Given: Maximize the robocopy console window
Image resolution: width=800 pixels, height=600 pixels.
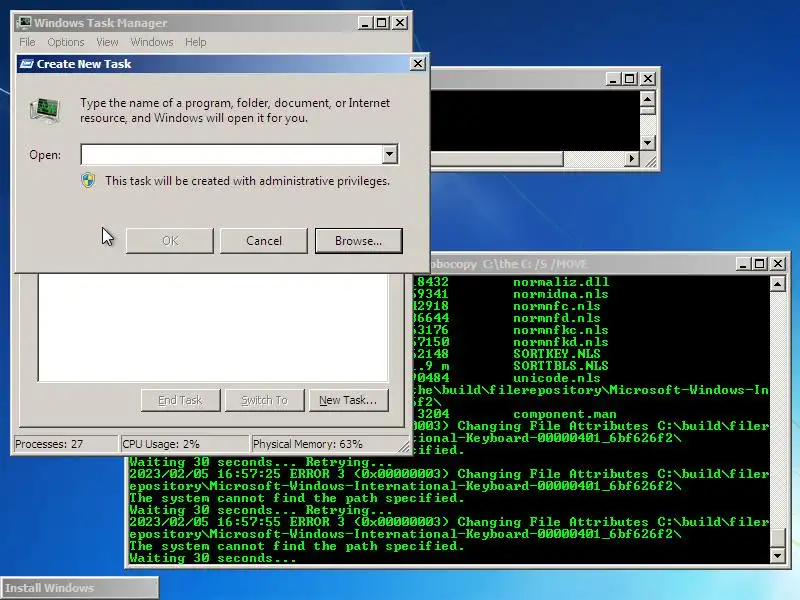Looking at the screenshot, I should (x=760, y=264).
